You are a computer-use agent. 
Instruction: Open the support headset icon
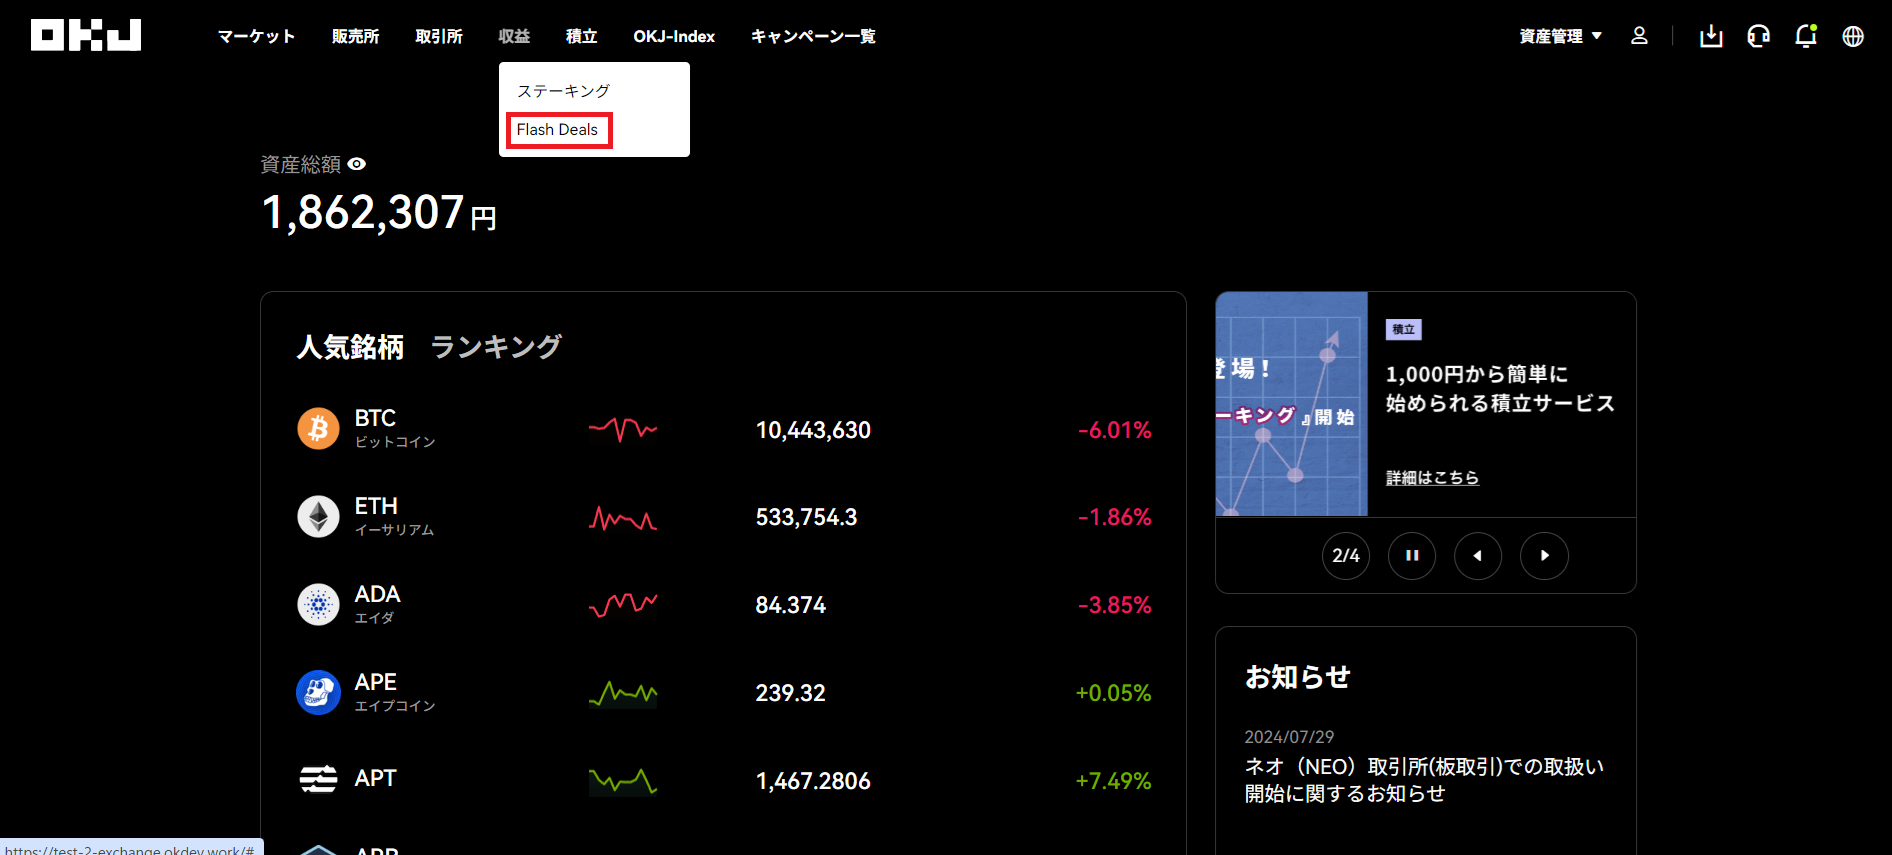click(1758, 36)
